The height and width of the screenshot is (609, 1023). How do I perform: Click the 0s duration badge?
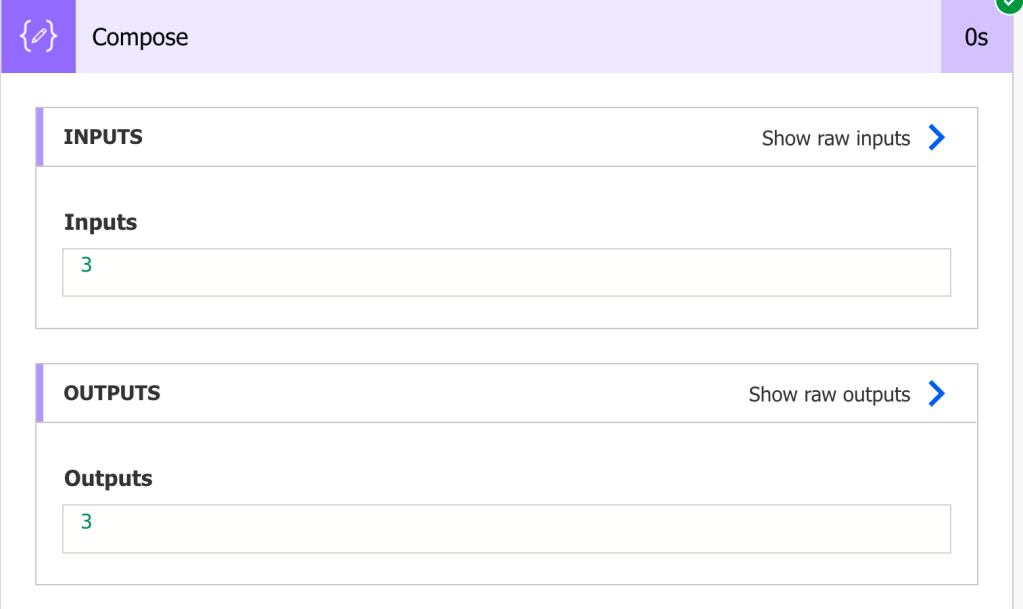point(976,37)
